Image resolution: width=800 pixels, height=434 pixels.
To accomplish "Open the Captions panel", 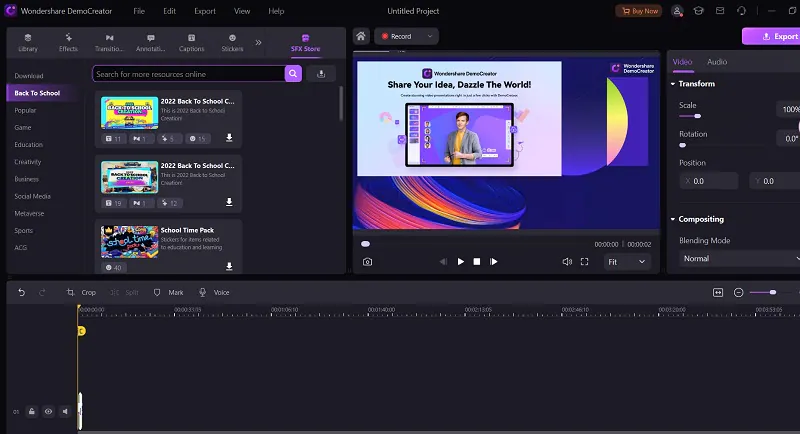I will click(x=191, y=43).
